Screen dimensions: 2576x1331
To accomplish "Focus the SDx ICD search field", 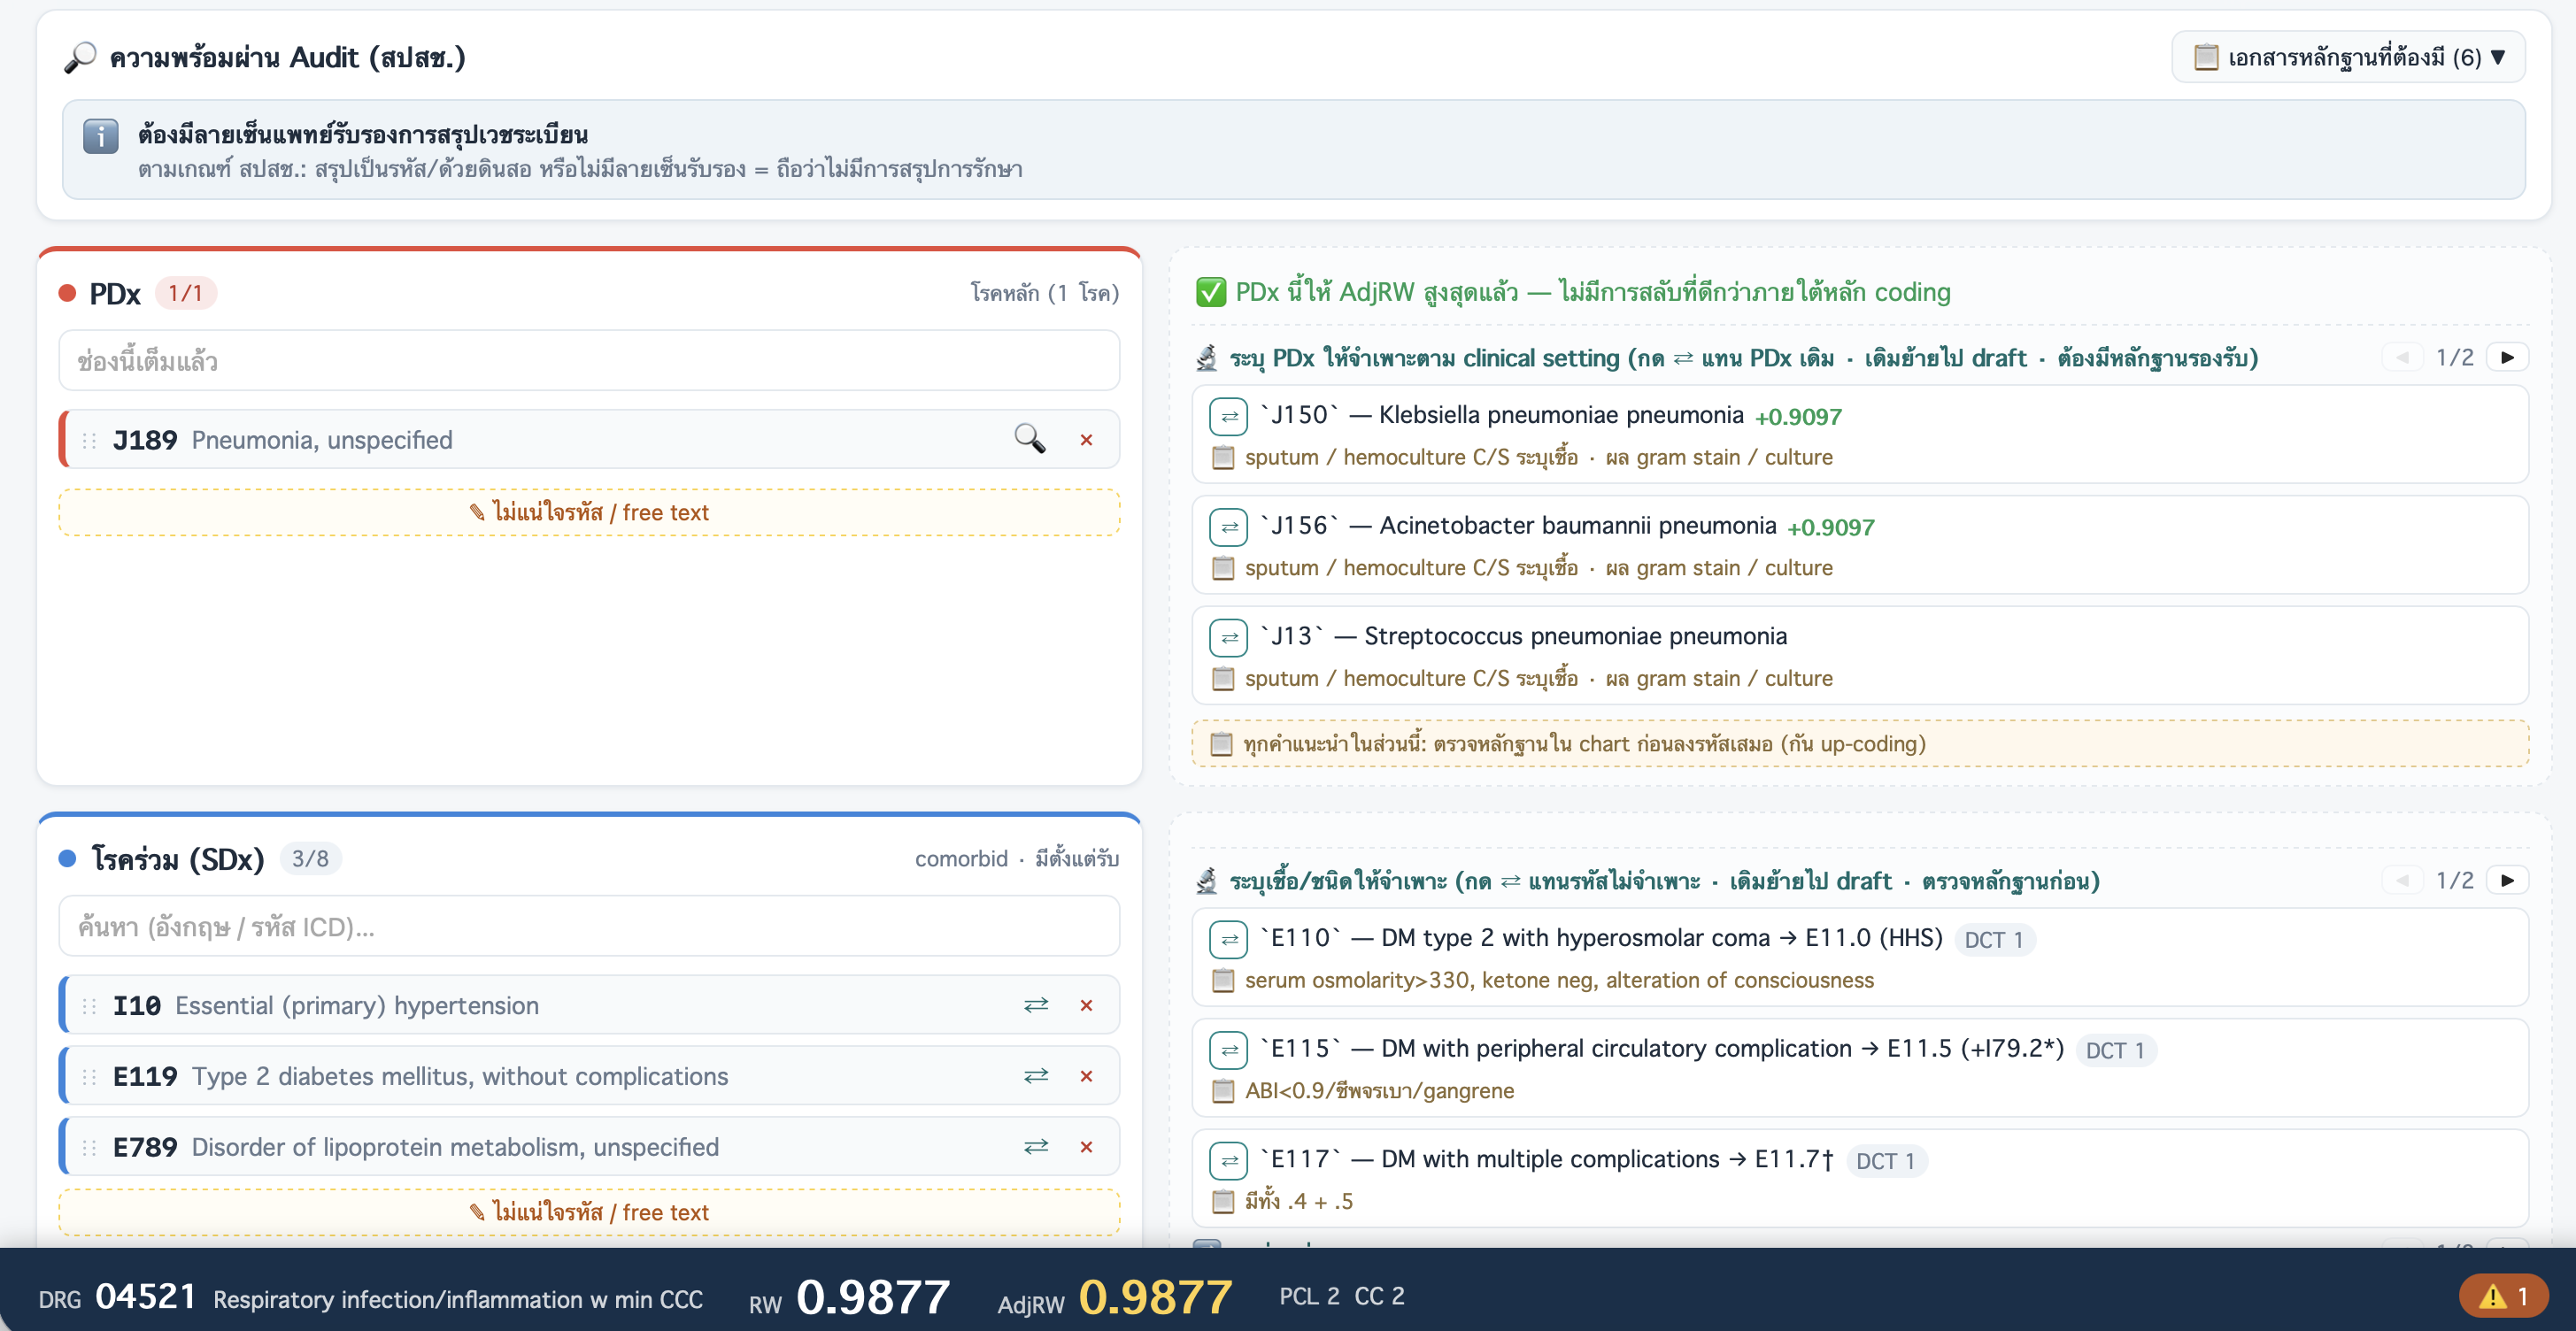I will pyautogui.click(x=589, y=926).
